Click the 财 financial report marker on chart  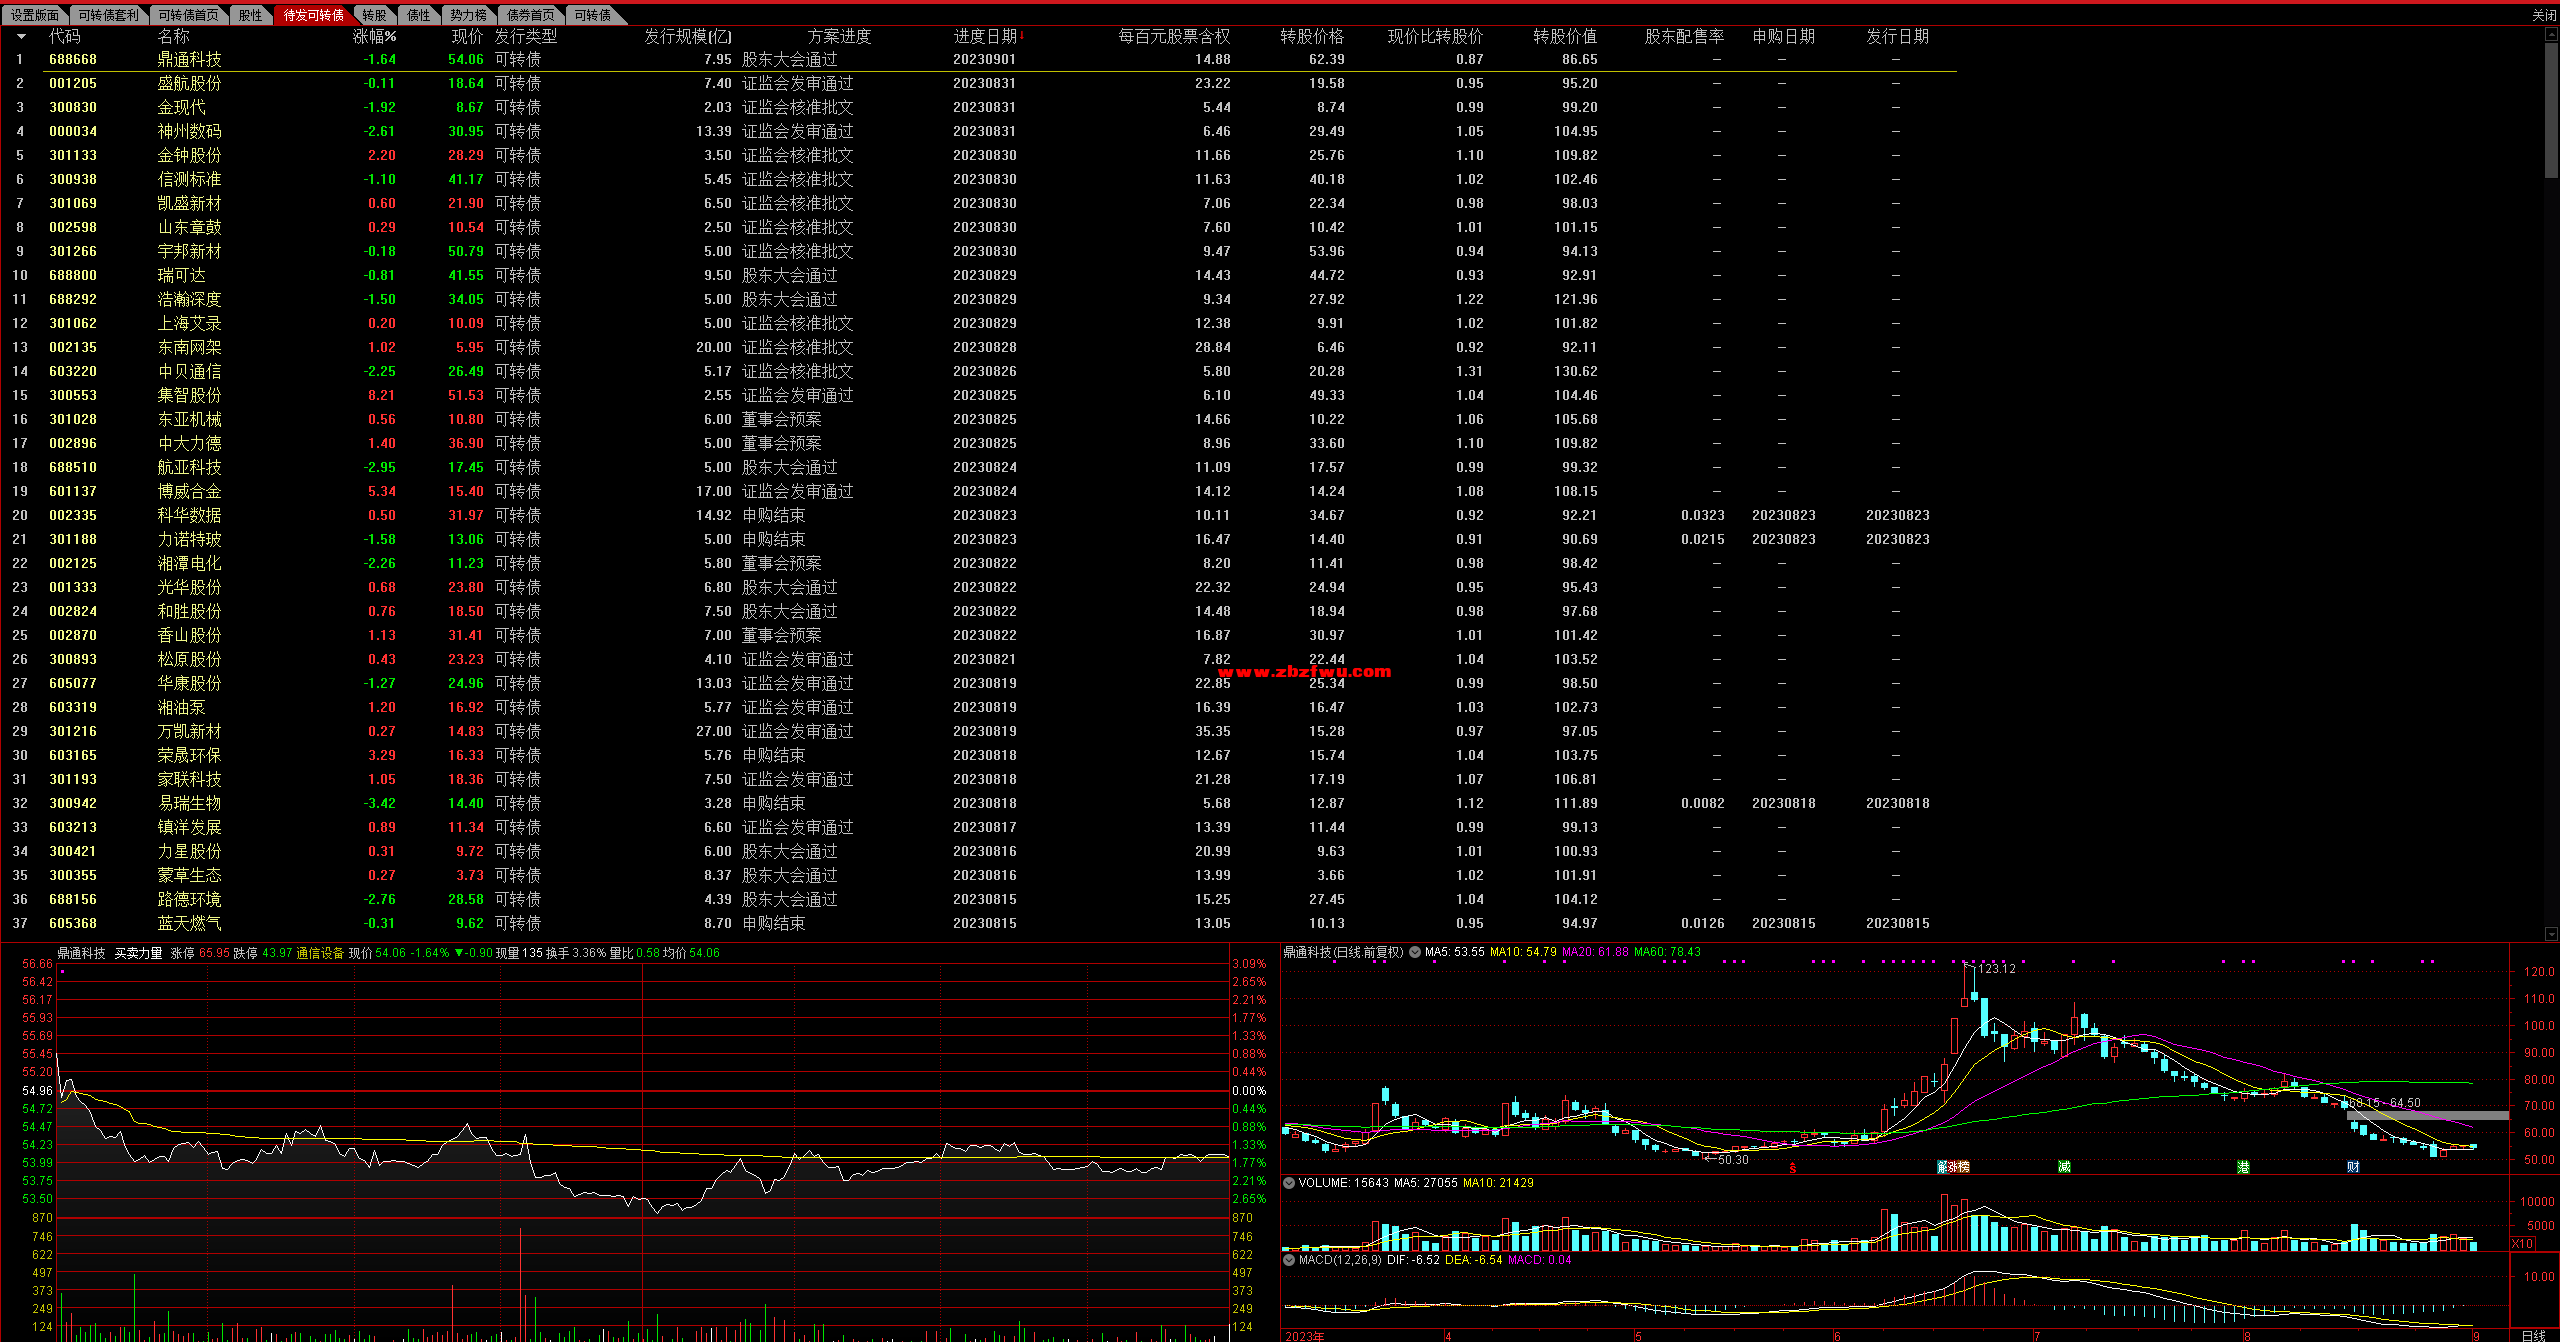tap(2353, 1167)
